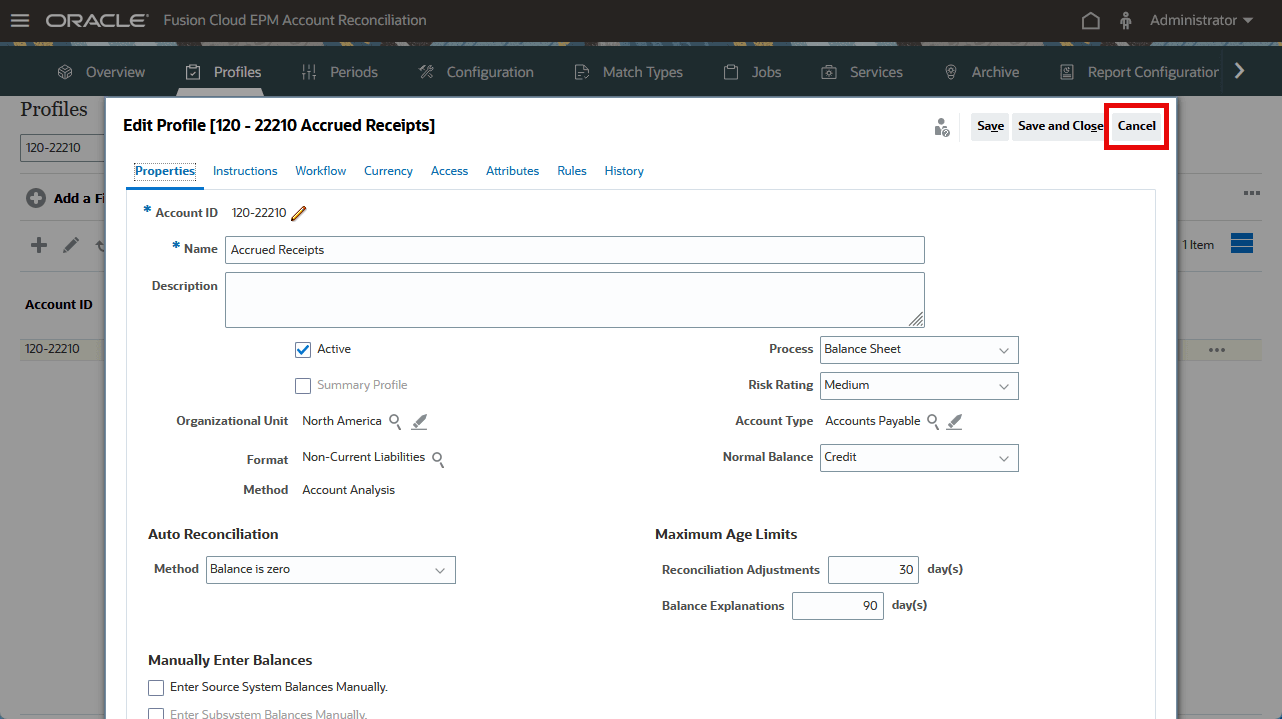The image size is (1282, 719).
Task: Click the Report Configuration icon
Action: pos(1067,72)
